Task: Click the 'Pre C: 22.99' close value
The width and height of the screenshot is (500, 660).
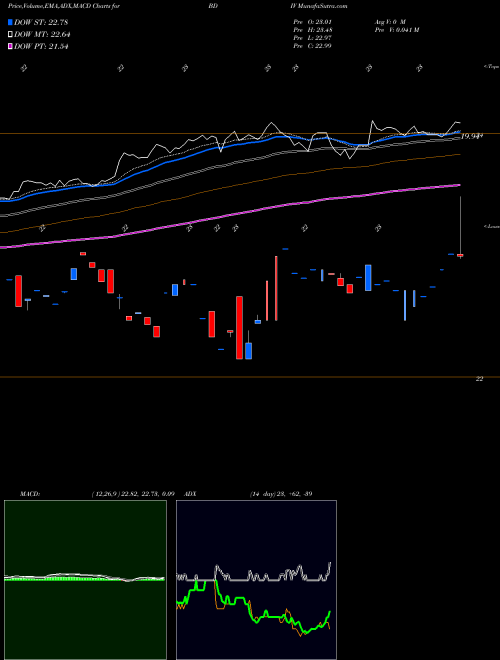Action: (x=312, y=46)
